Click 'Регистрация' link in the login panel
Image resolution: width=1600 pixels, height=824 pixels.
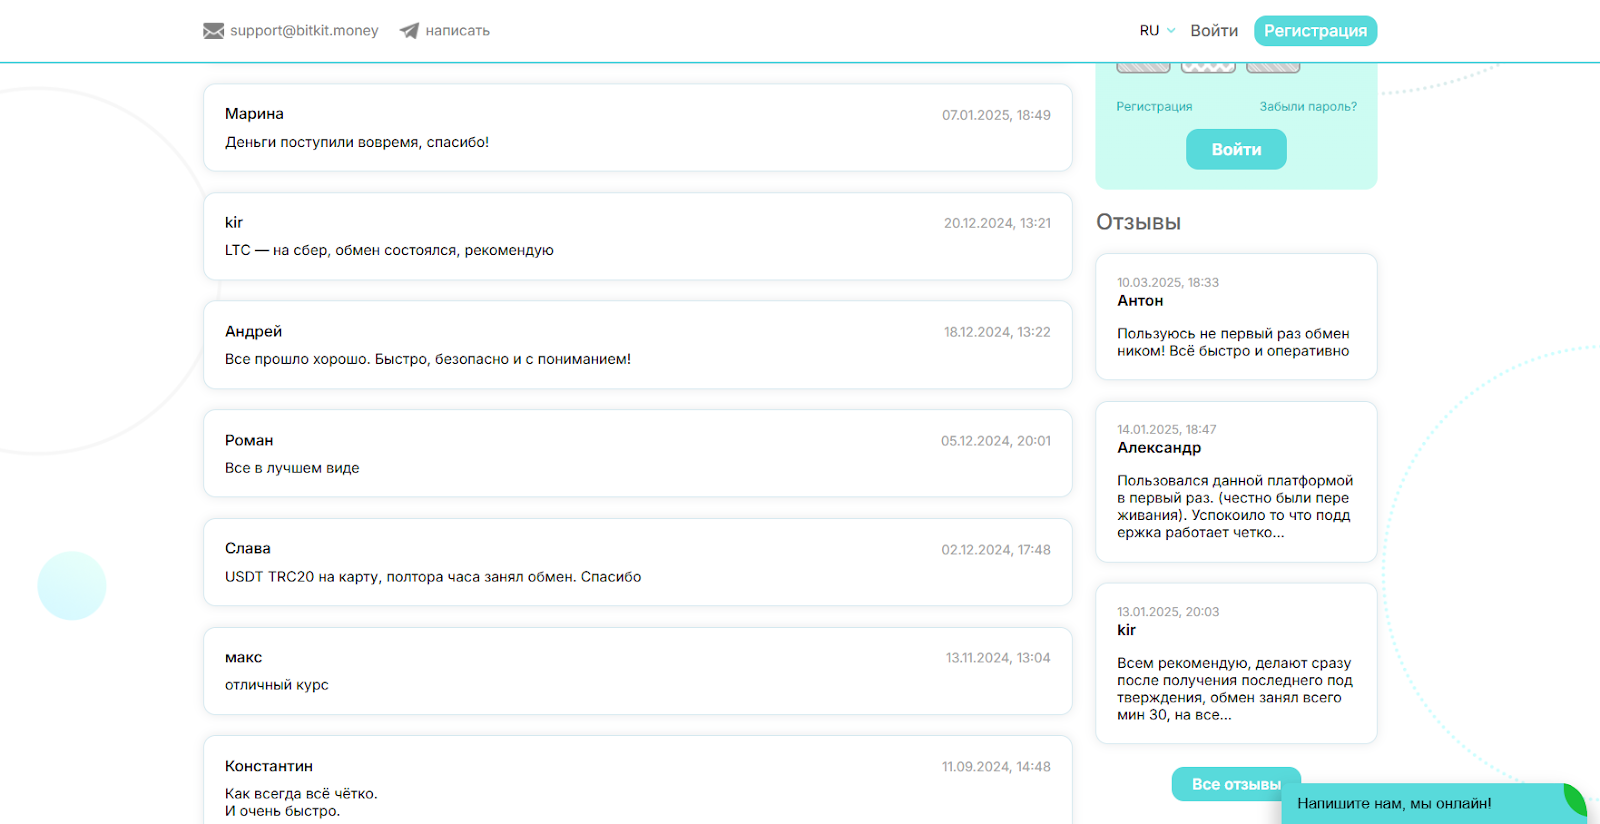tap(1154, 106)
